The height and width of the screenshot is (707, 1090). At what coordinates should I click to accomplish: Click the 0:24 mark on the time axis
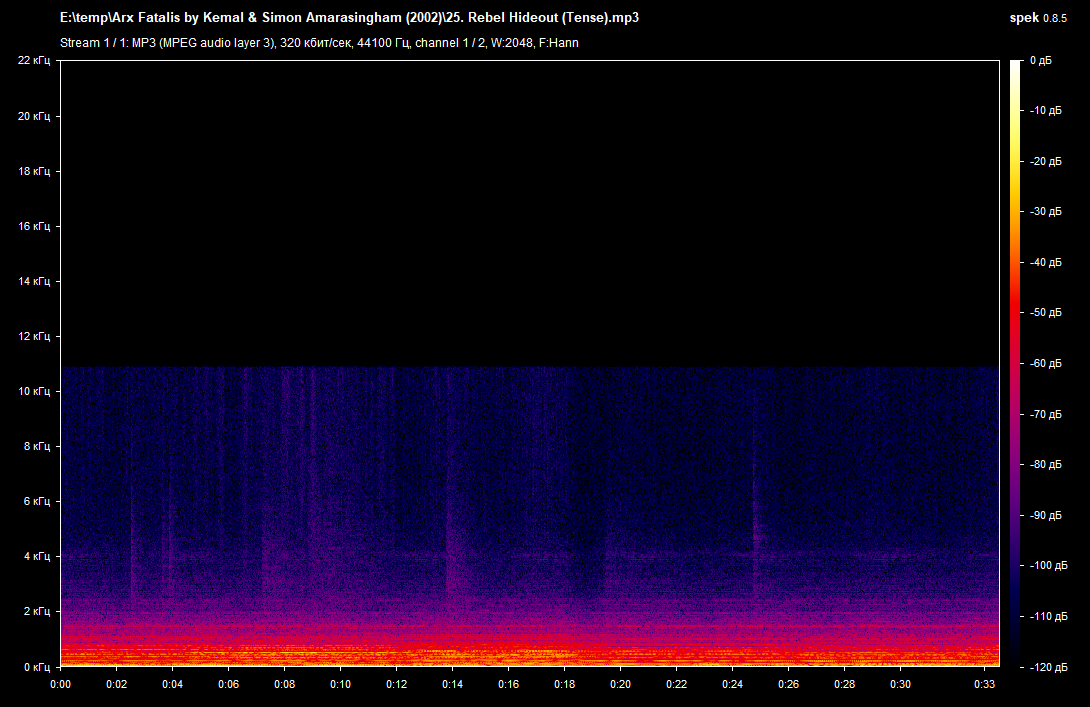733,684
